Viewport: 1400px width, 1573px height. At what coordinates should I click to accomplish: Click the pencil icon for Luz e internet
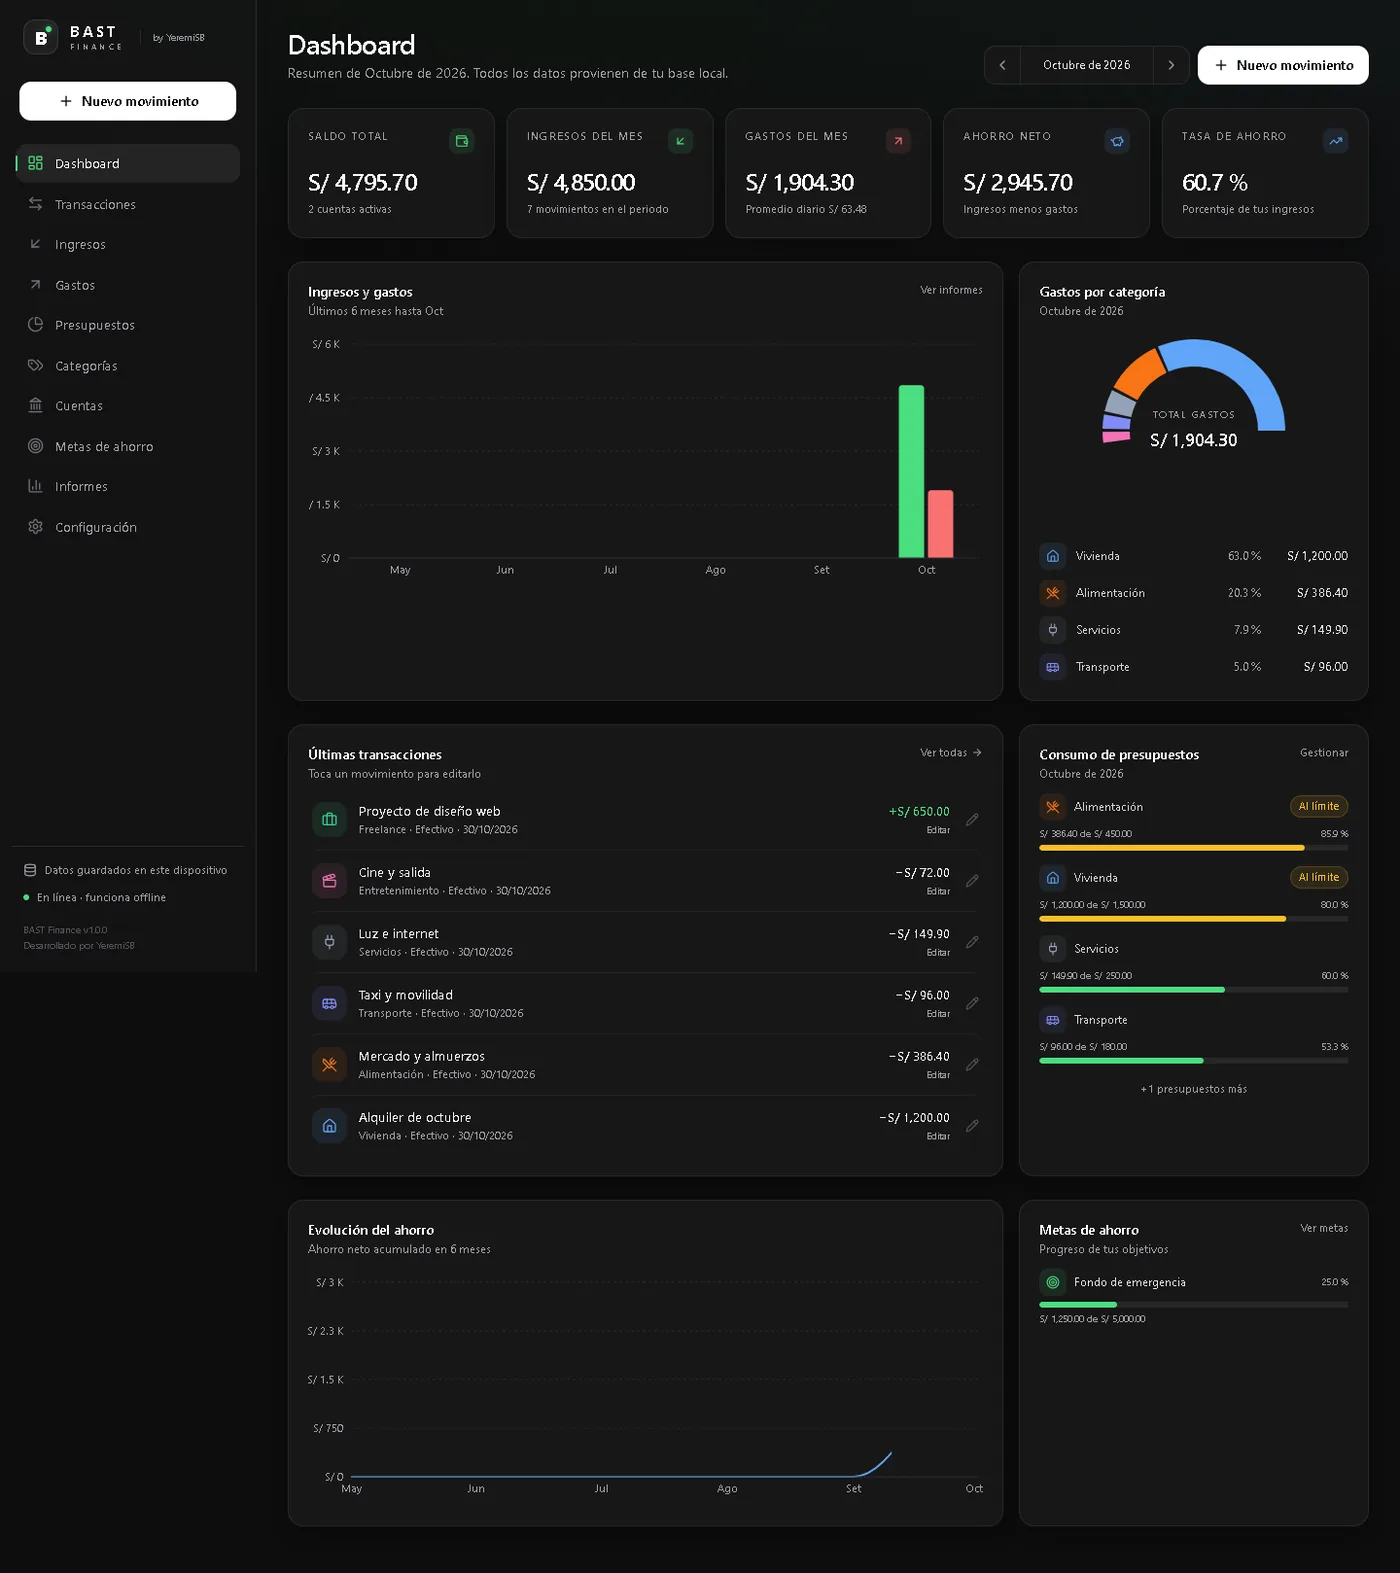point(972,942)
